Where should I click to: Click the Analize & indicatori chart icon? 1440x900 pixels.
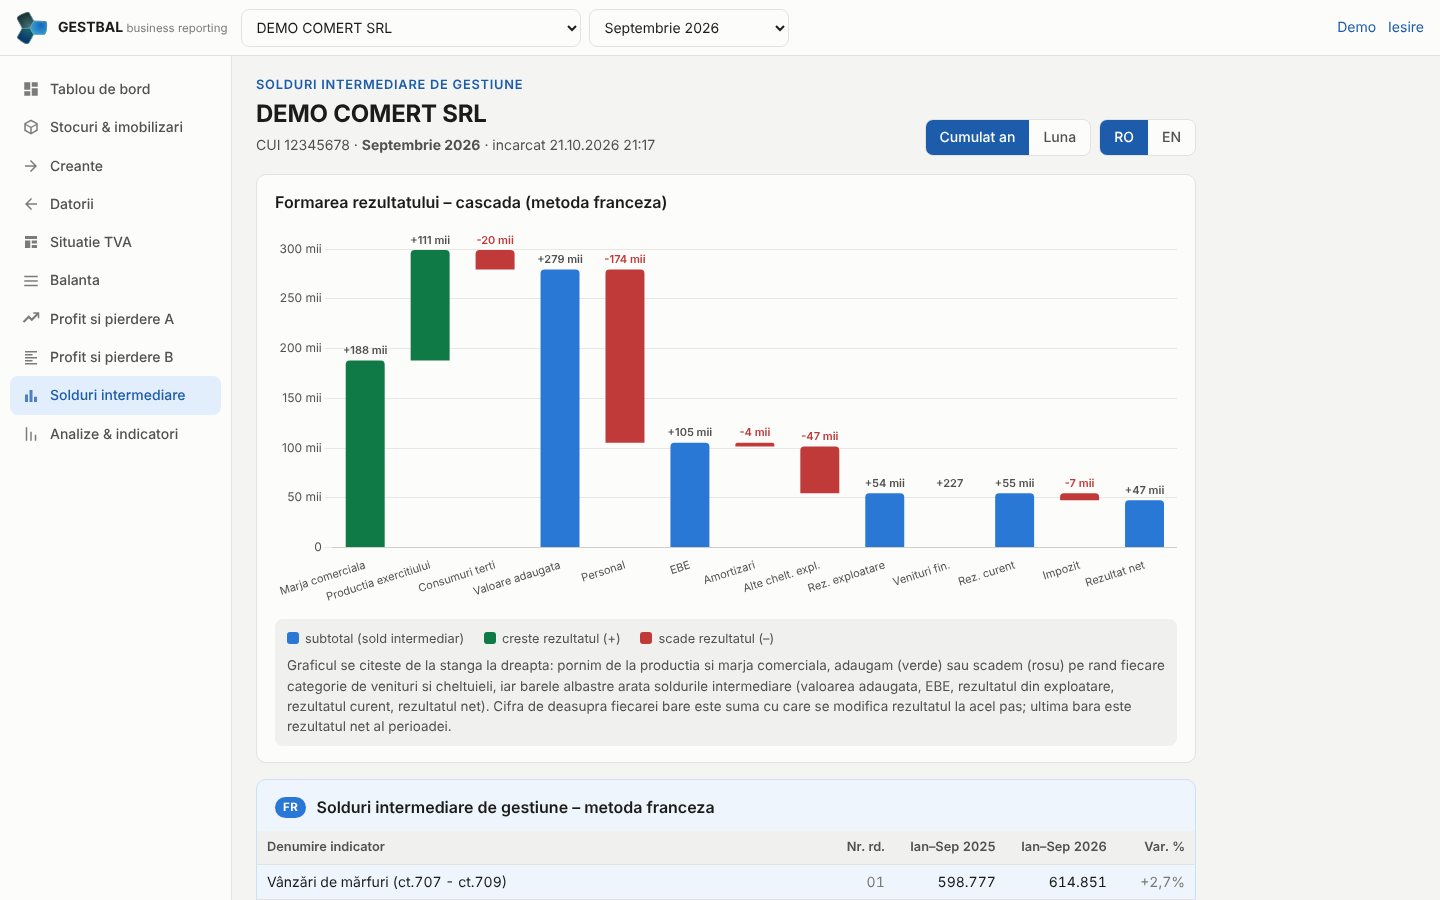[x=31, y=434]
